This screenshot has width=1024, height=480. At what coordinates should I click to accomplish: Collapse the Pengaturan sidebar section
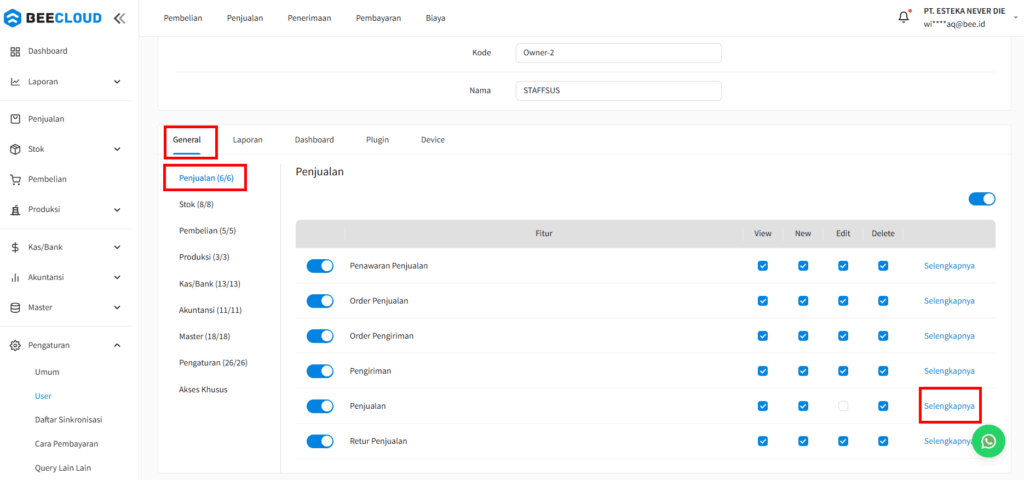(x=117, y=346)
